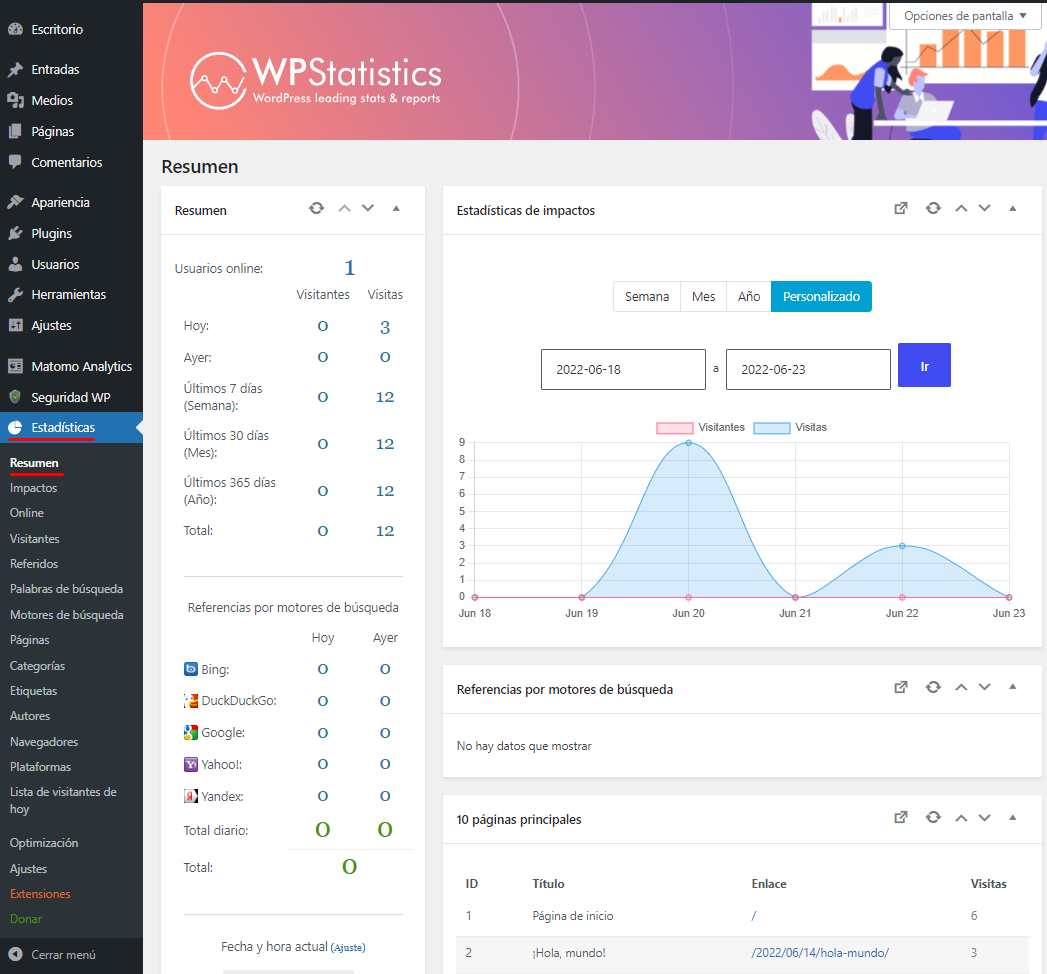Collapse the Estadísticas de impactos panel
Image resolution: width=1047 pixels, height=974 pixels.
point(1012,208)
